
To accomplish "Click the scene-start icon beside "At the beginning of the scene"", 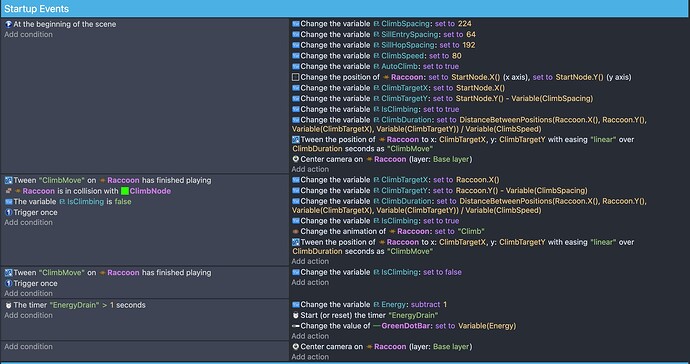I will click(x=8, y=24).
